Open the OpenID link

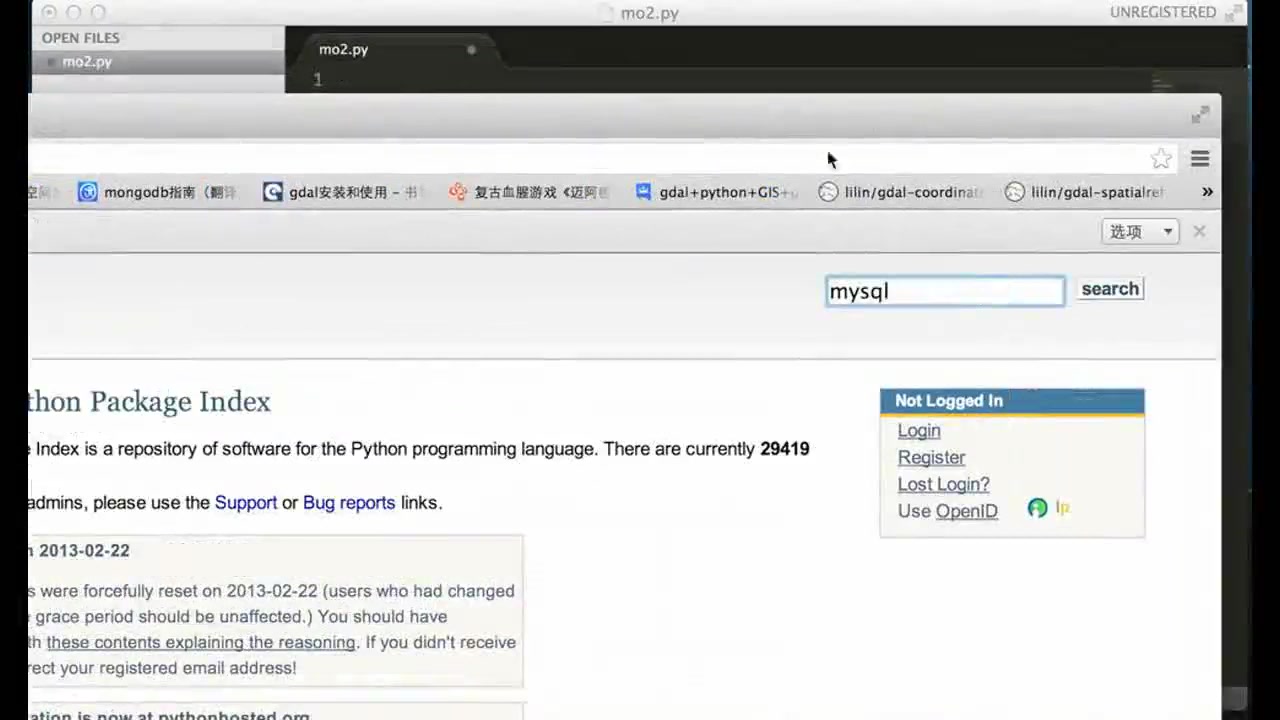click(967, 512)
